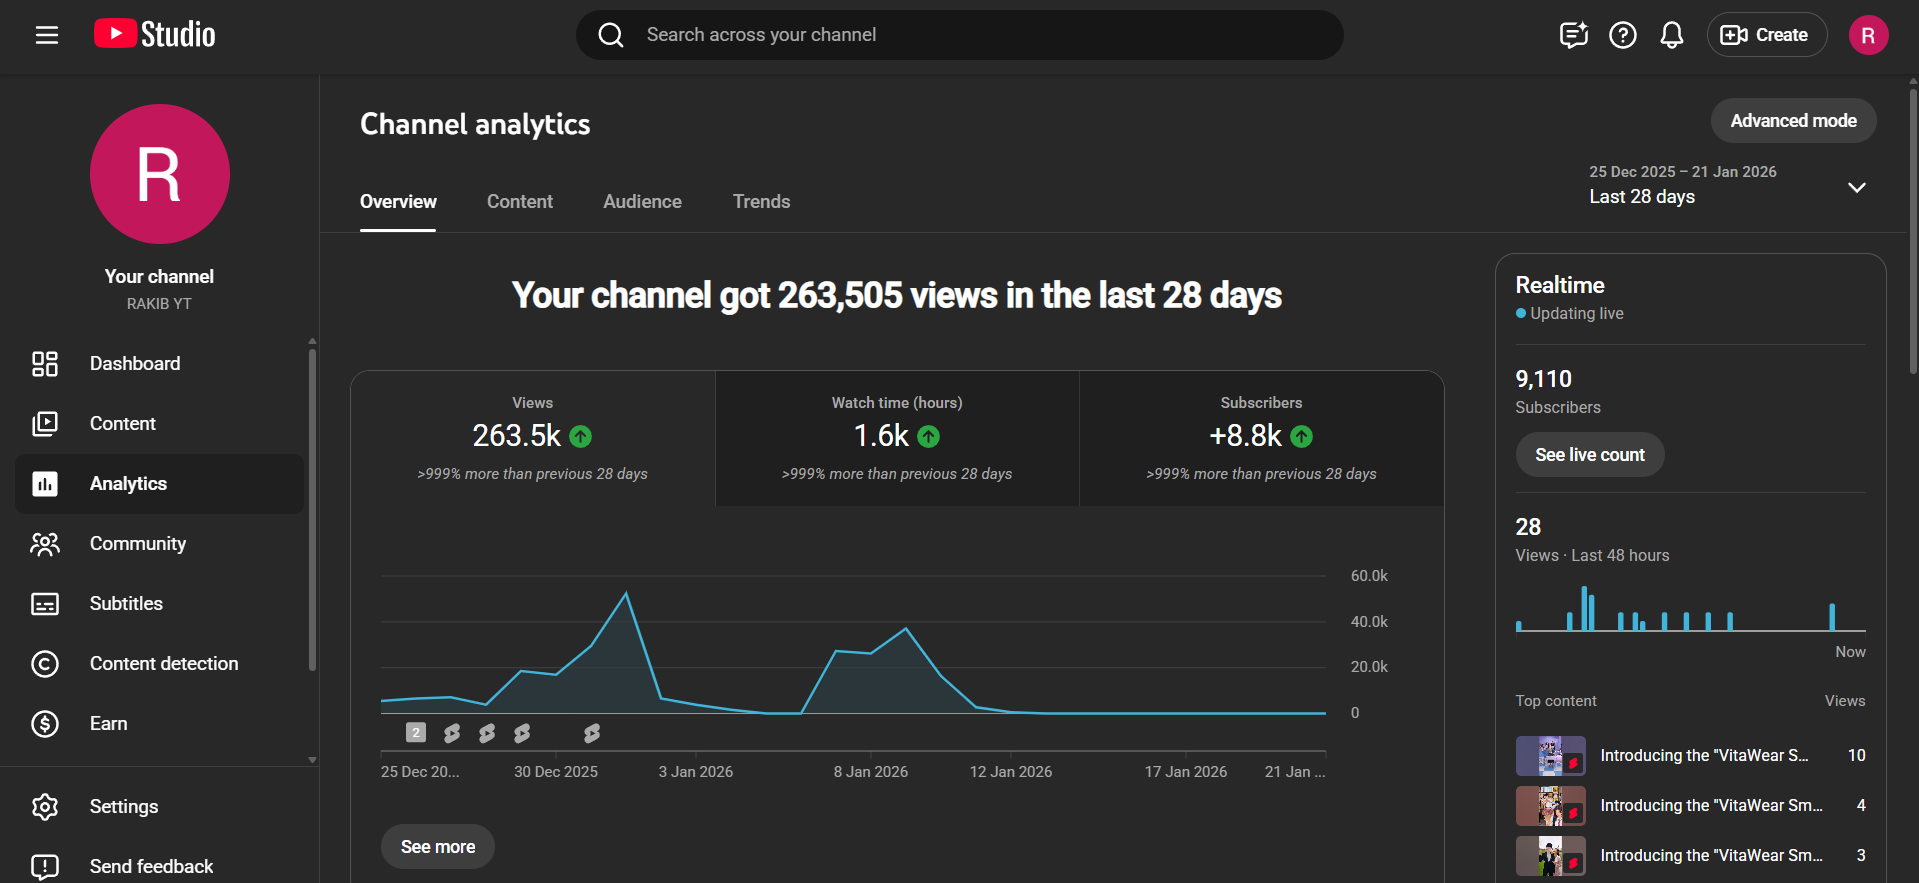Image resolution: width=1919 pixels, height=883 pixels.
Task: Open Dashboard from the sidebar
Action: (x=135, y=364)
